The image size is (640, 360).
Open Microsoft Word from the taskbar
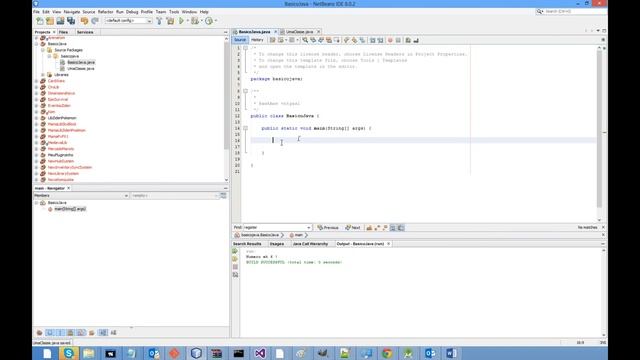click(x=451, y=353)
